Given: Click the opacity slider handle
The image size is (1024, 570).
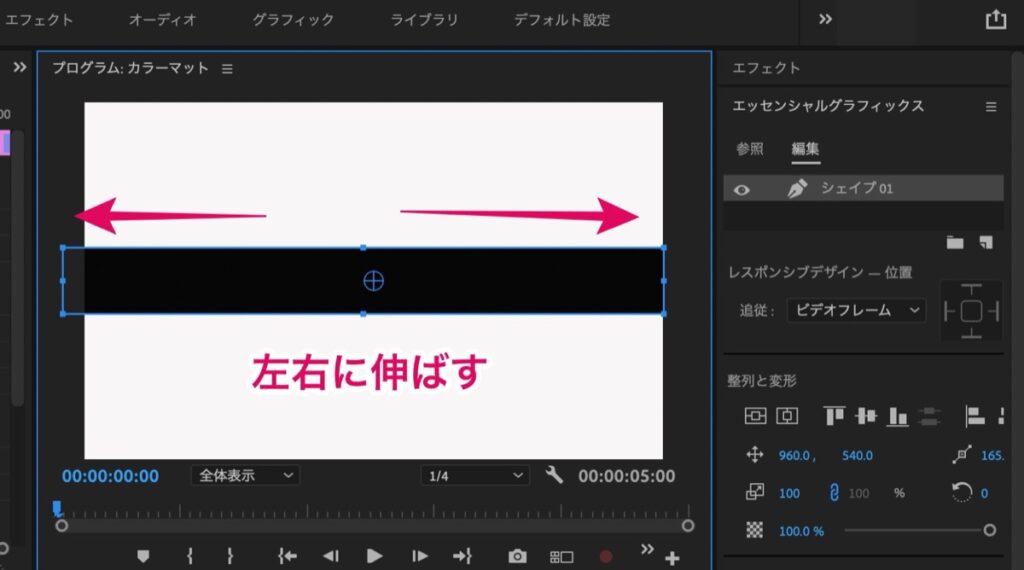Looking at the screenshot, I should tap(990, 530).
